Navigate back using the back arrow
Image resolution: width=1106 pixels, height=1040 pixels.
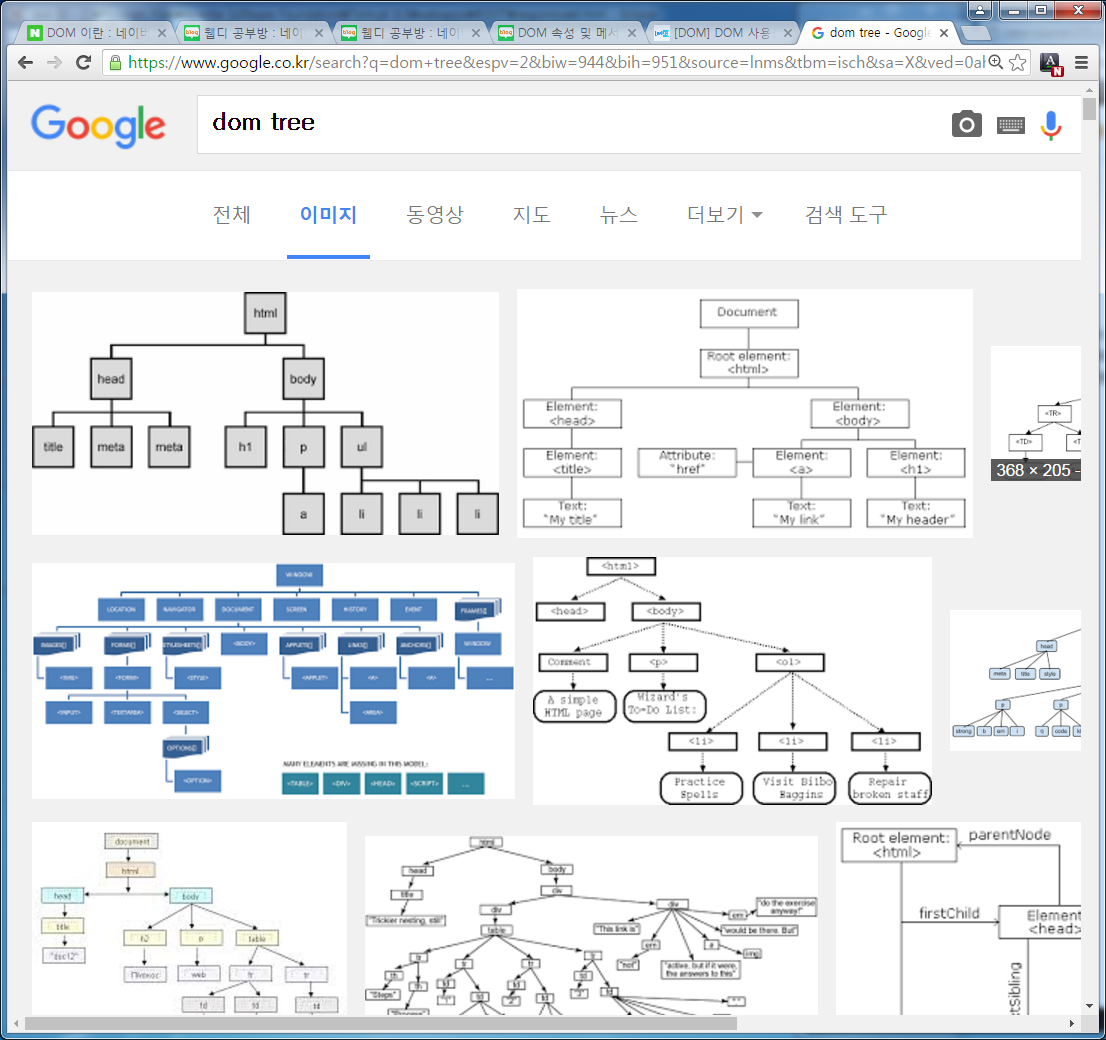pos(24,62)
